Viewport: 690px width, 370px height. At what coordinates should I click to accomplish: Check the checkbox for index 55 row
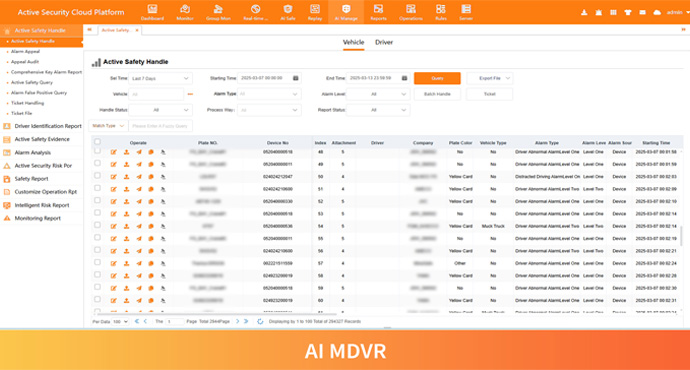97,238
